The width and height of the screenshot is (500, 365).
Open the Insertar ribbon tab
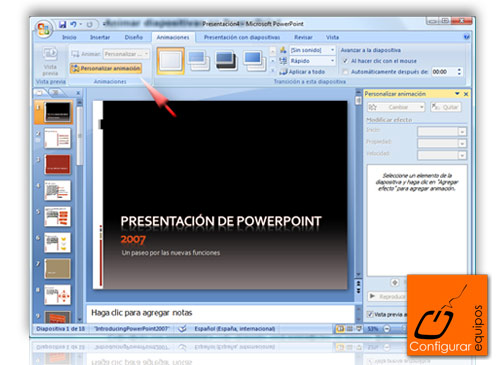click(x=100, y=37)
